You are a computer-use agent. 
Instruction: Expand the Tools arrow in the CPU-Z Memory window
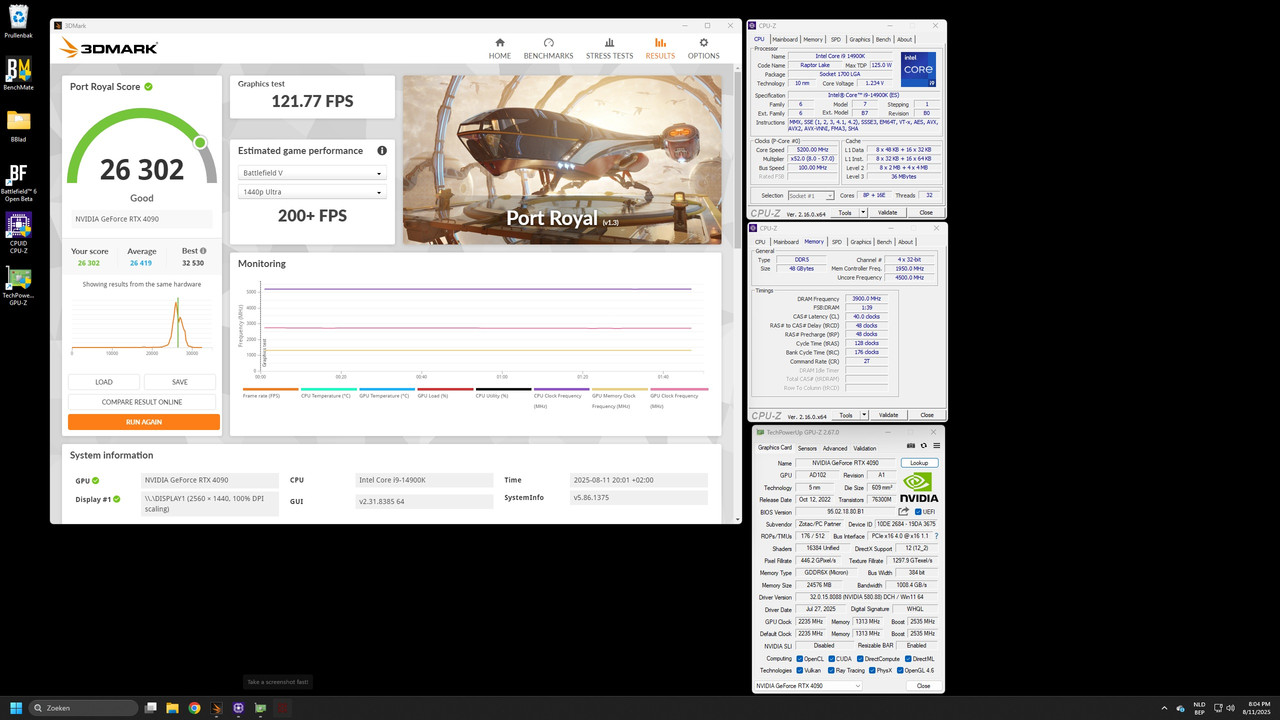(x=862, y=415)
